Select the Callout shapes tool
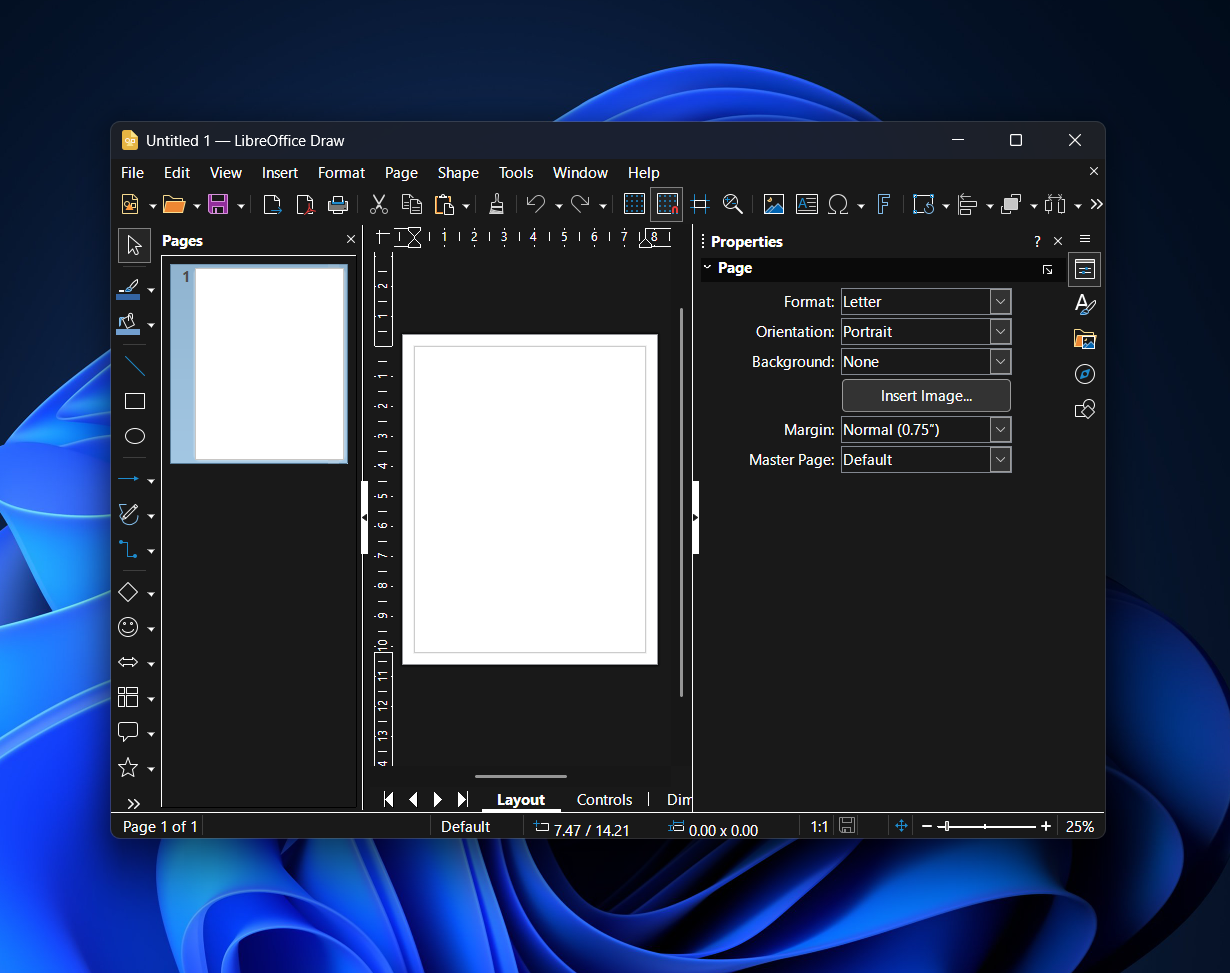The width and height of the screenshot is (1230, 973). (128, 732)
